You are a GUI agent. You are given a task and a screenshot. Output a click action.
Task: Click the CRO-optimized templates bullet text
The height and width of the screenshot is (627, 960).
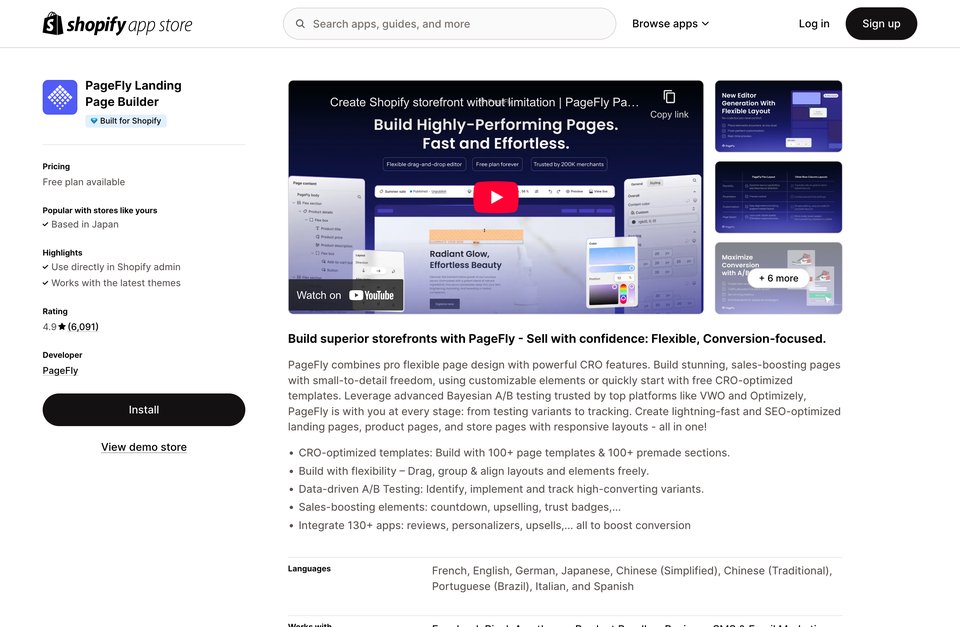(x=514, y=452)
